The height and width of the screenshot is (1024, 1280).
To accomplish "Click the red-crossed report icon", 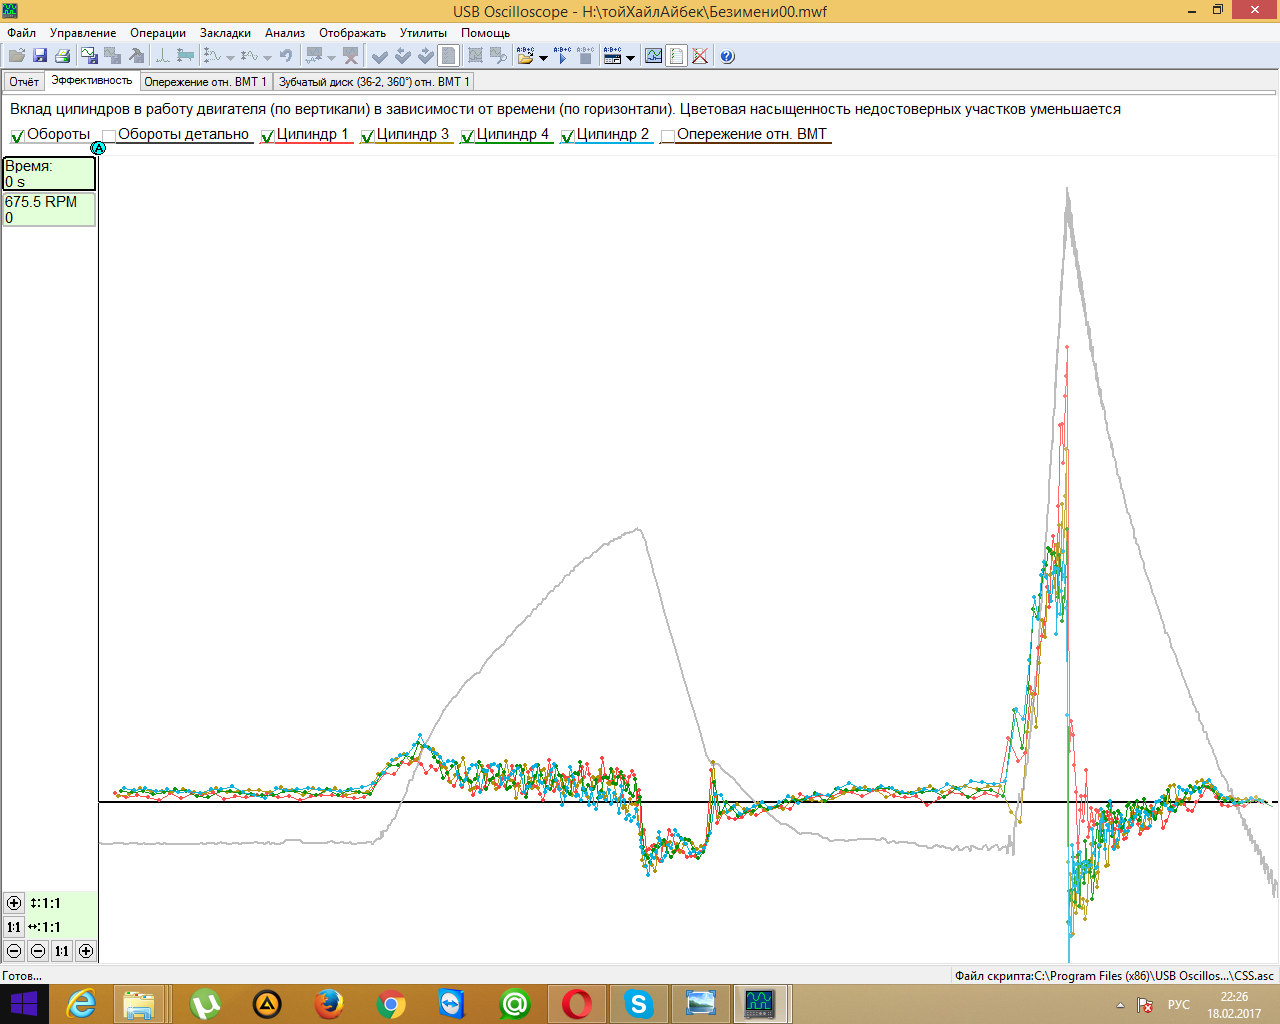I will (x=700, y=56).
